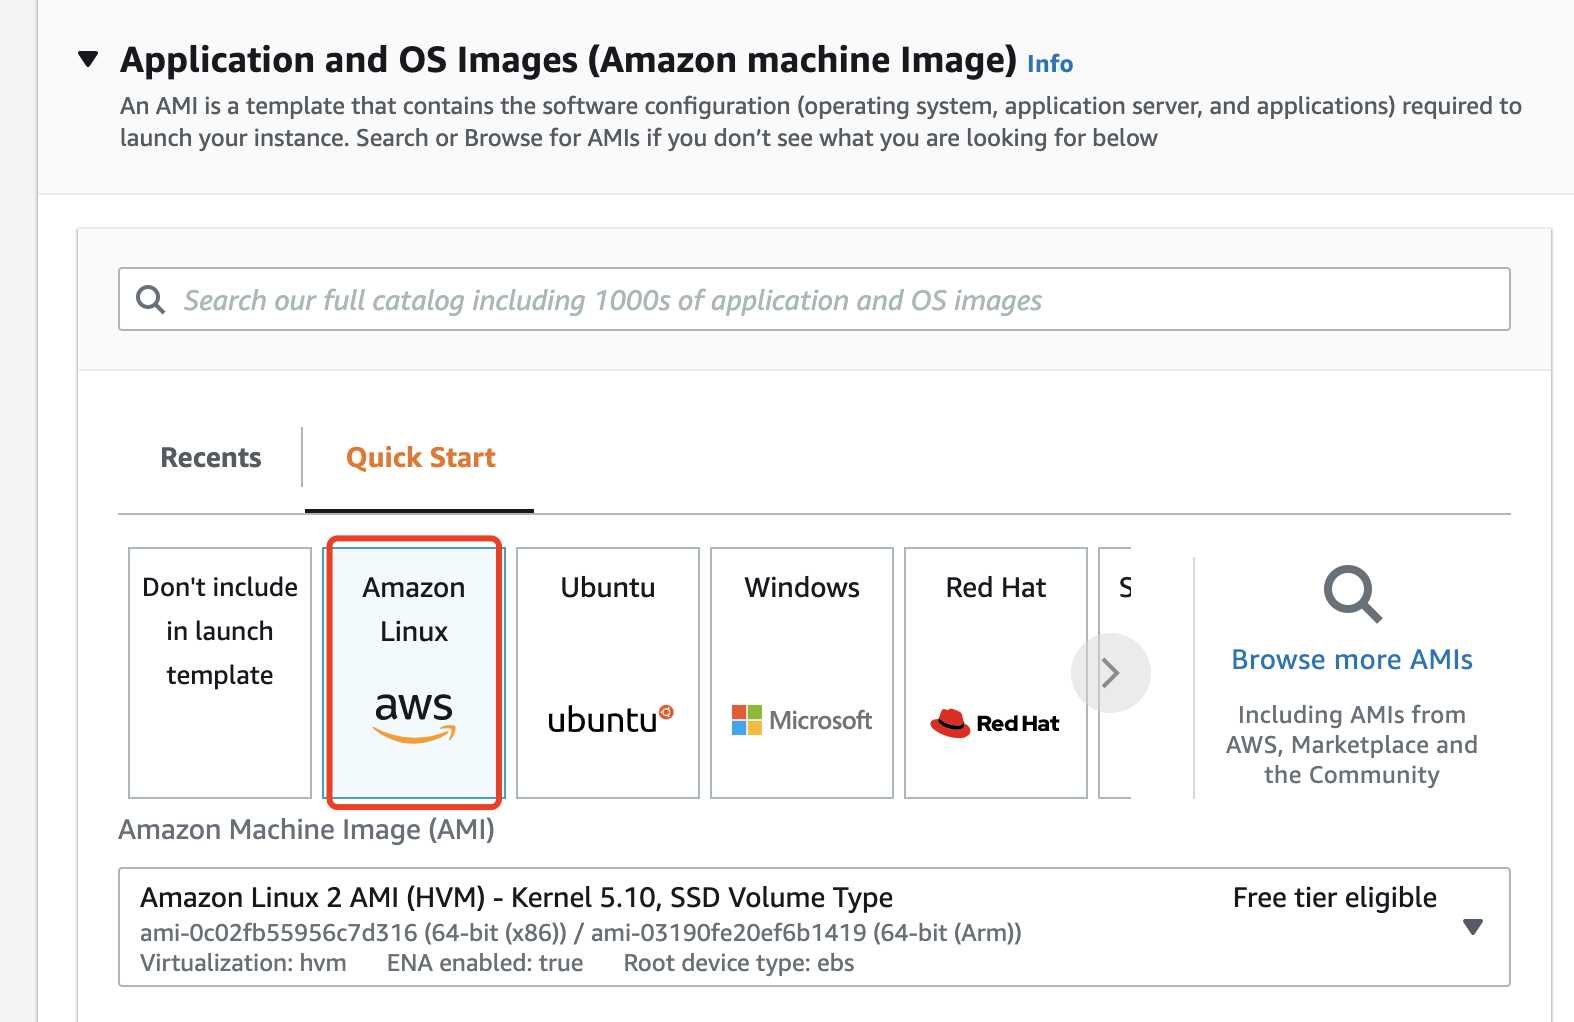The width and height of the screenshot is (1574, 1022).
Task: Choose the Don't include in launch template card
Action: tap(220, 672)
